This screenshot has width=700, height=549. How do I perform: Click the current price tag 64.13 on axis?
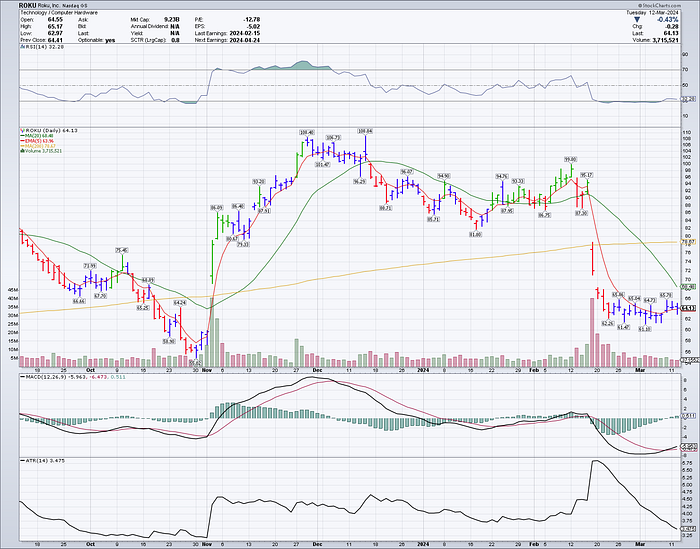point(688,308)
